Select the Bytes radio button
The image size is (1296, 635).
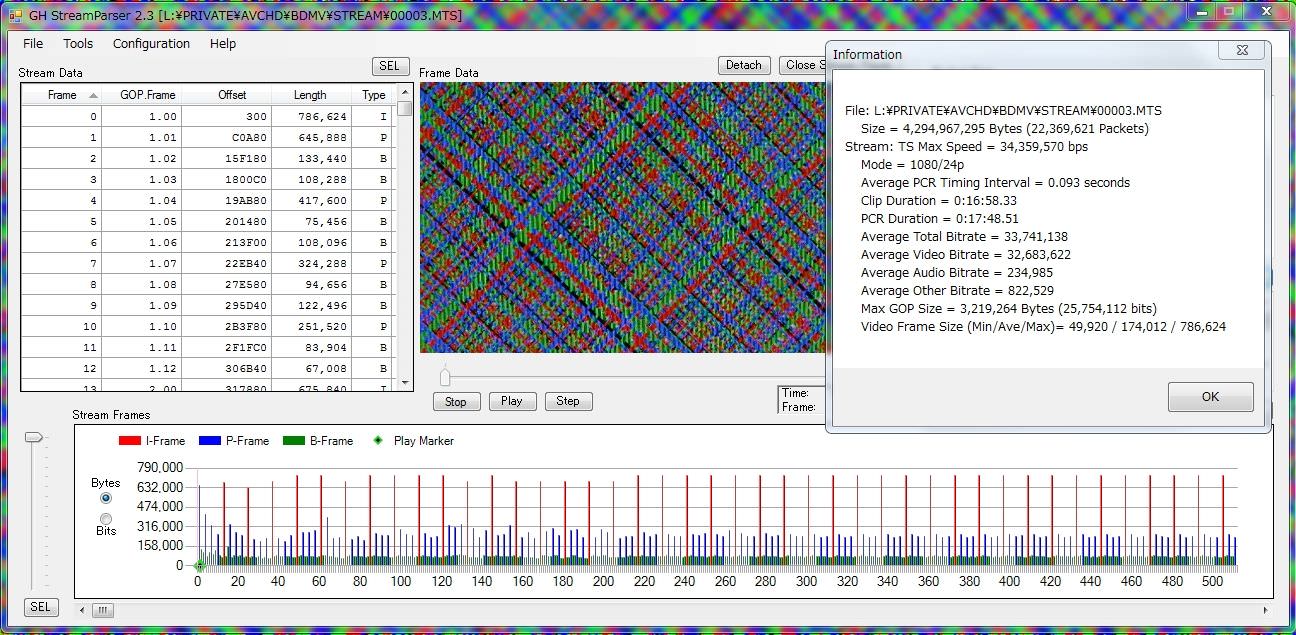[106, 498]
